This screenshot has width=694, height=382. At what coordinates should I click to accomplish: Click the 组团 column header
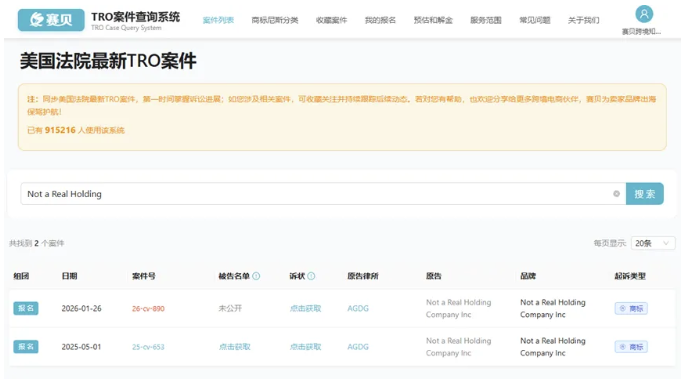[21, 276]
